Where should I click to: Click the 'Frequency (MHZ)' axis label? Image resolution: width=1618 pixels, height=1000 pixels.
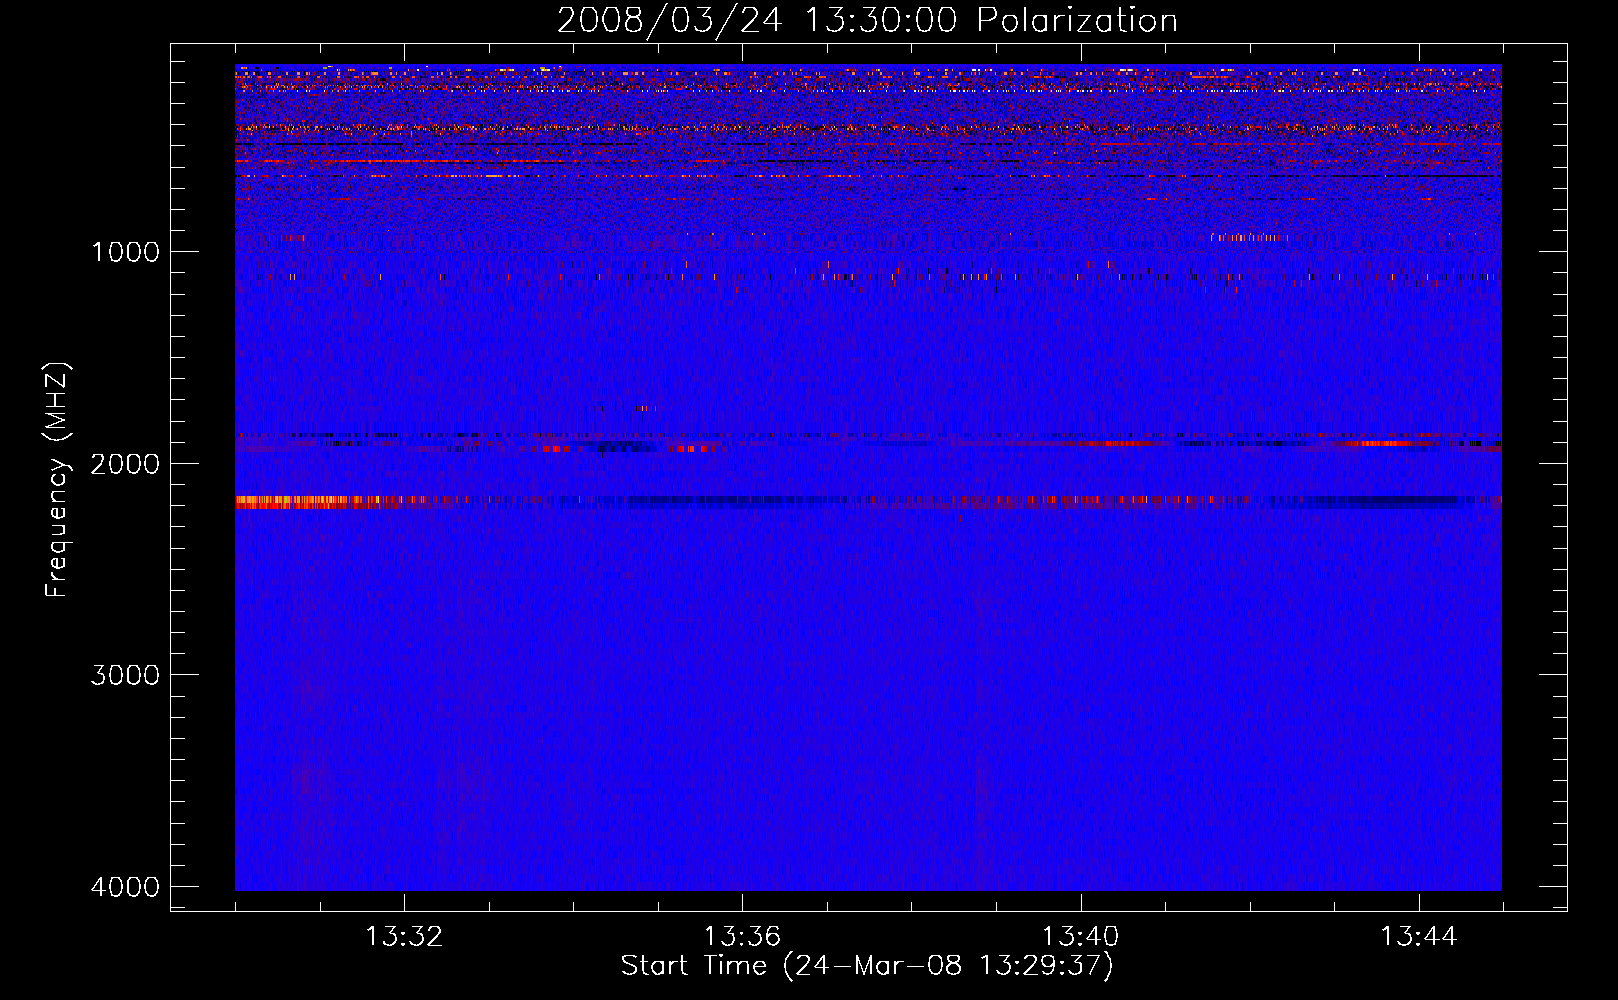[x=58, y=480]
